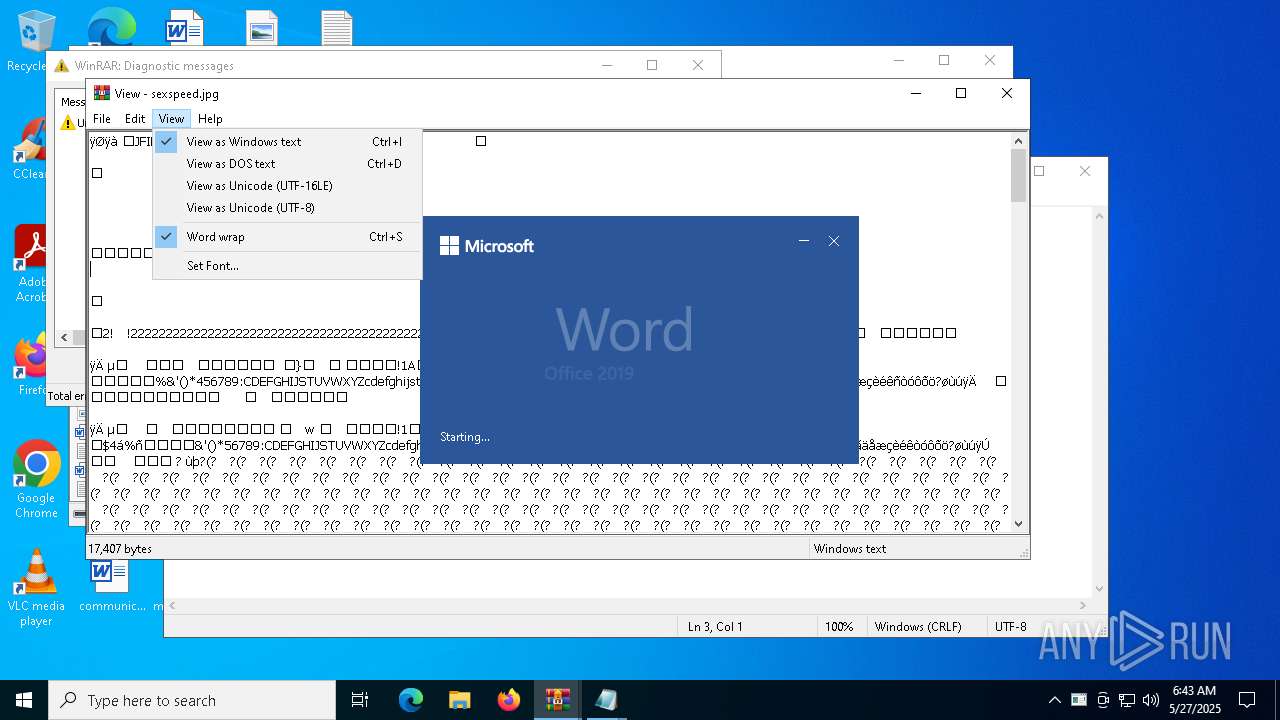The height and width of the screenshot is (720, 1280).
Task: Open network icon in system tray
Action: click(x=1127, y=700)
